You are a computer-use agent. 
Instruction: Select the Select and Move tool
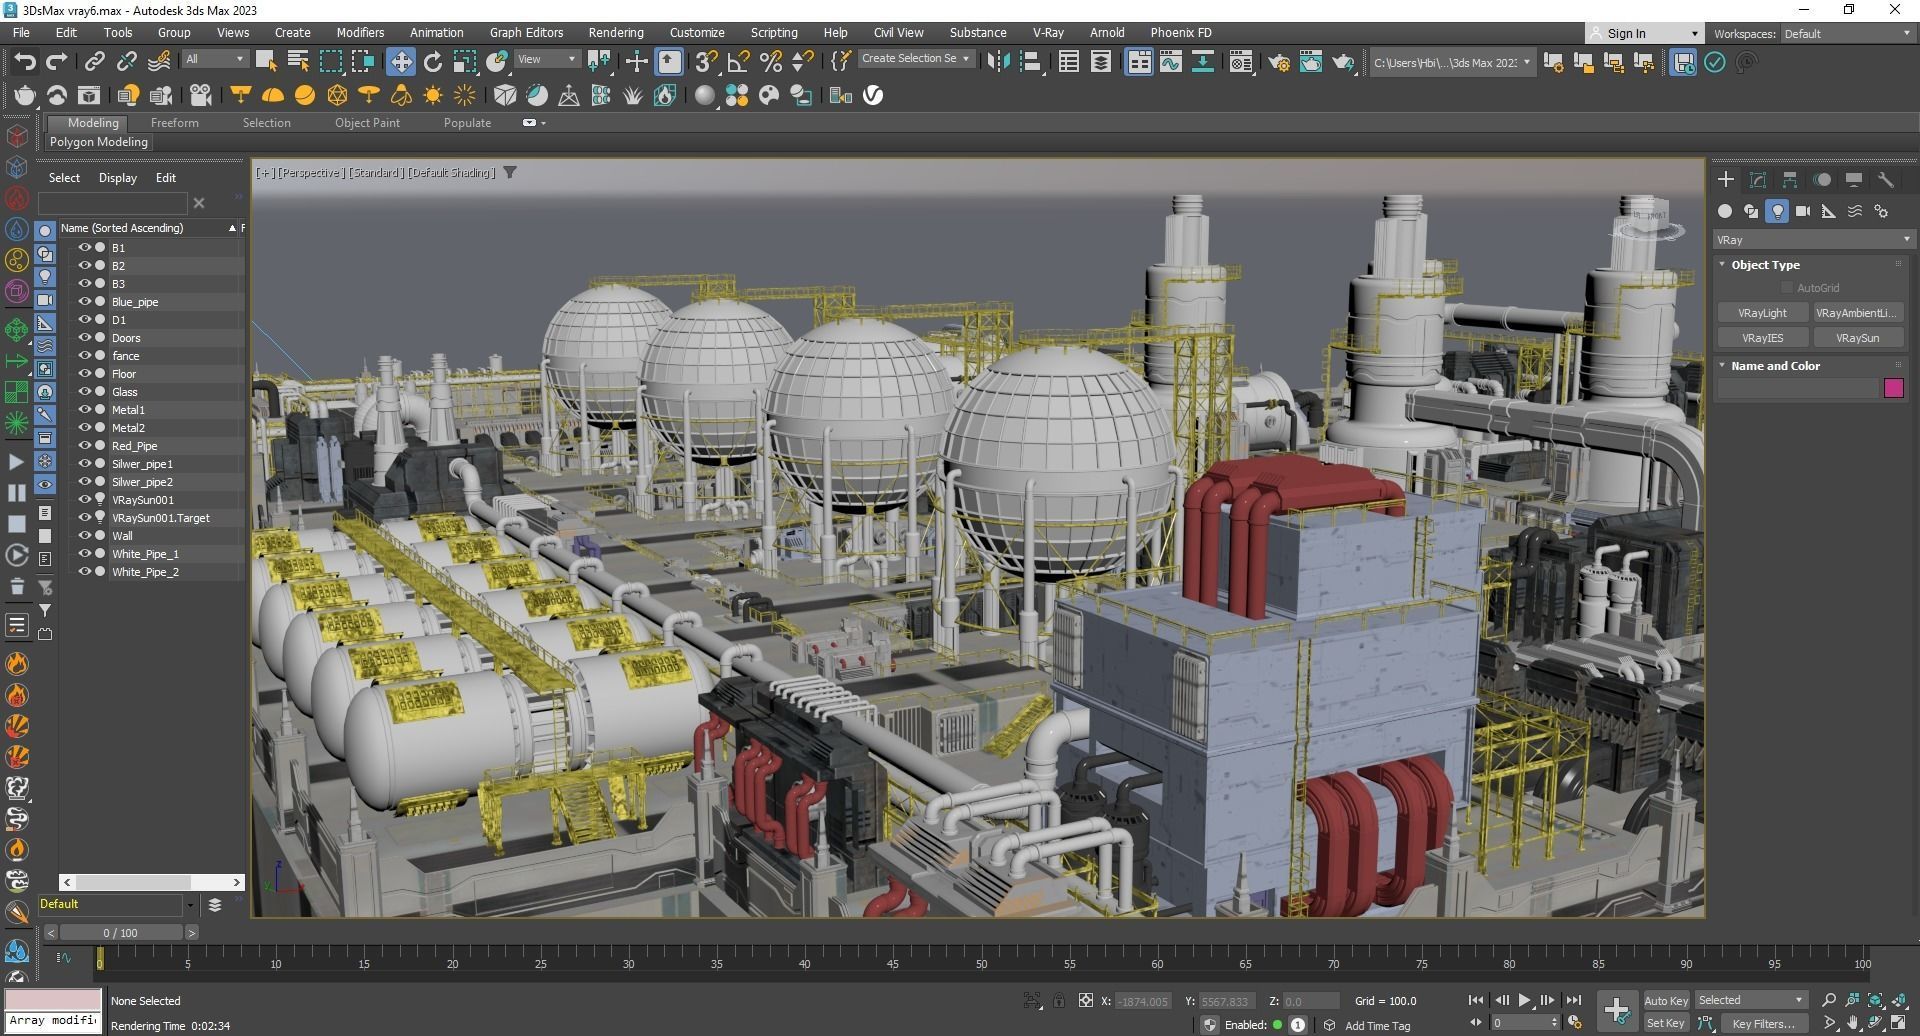coord(401,62)
